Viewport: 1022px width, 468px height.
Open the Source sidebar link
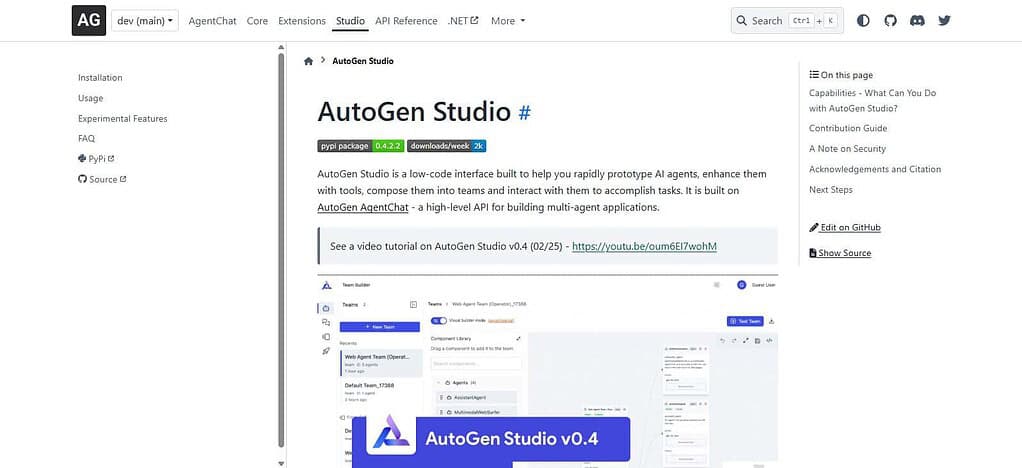(102, 179)
